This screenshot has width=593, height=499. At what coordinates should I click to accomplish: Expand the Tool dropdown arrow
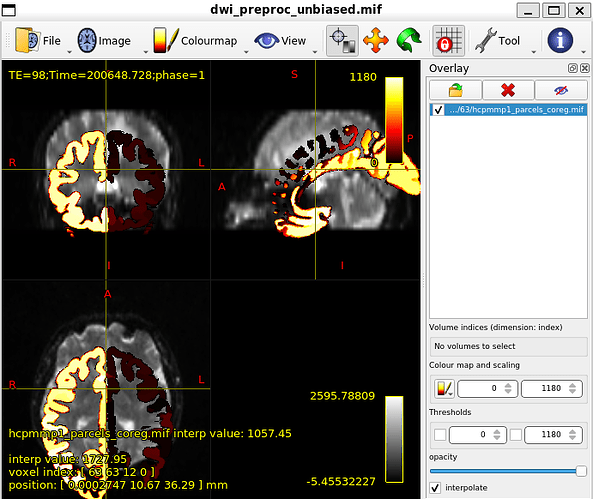tap(534, 52)
